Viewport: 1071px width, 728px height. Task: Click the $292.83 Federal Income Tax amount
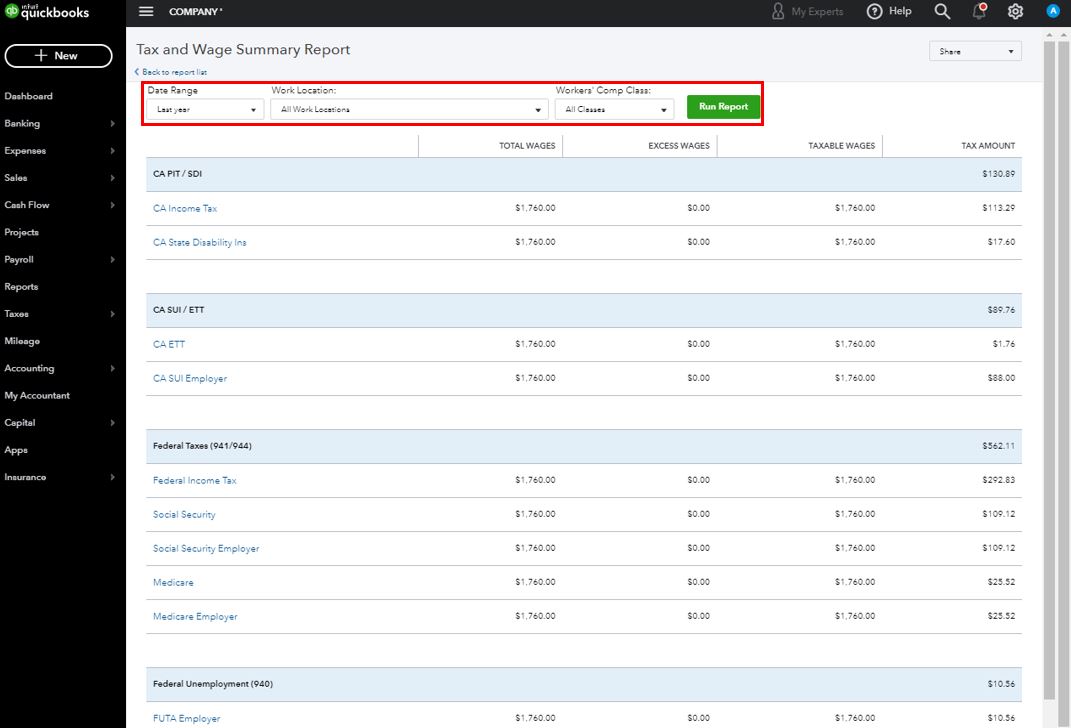click(998, 480)
